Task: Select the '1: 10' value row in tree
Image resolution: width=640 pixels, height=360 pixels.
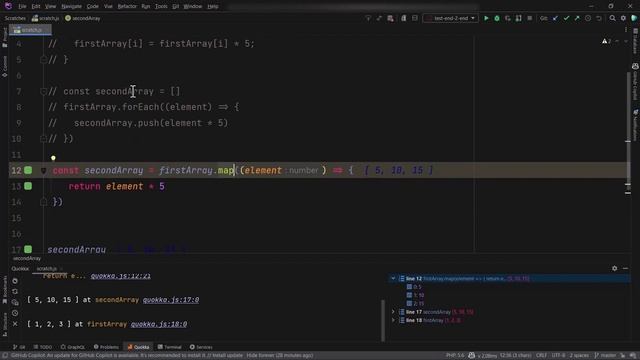Action: click(416, 295)
